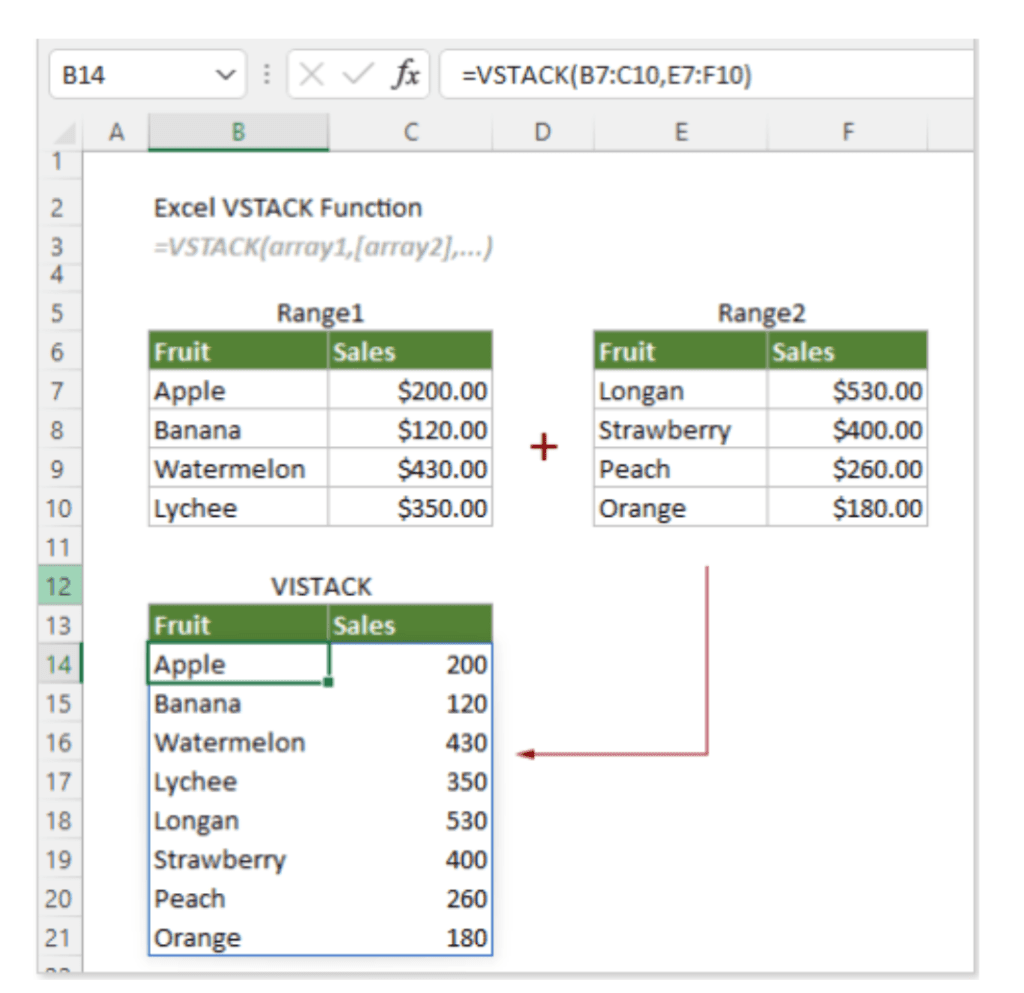
Task: Expand the Name Box dropdown arrow
Action: (x=225, y=76)
